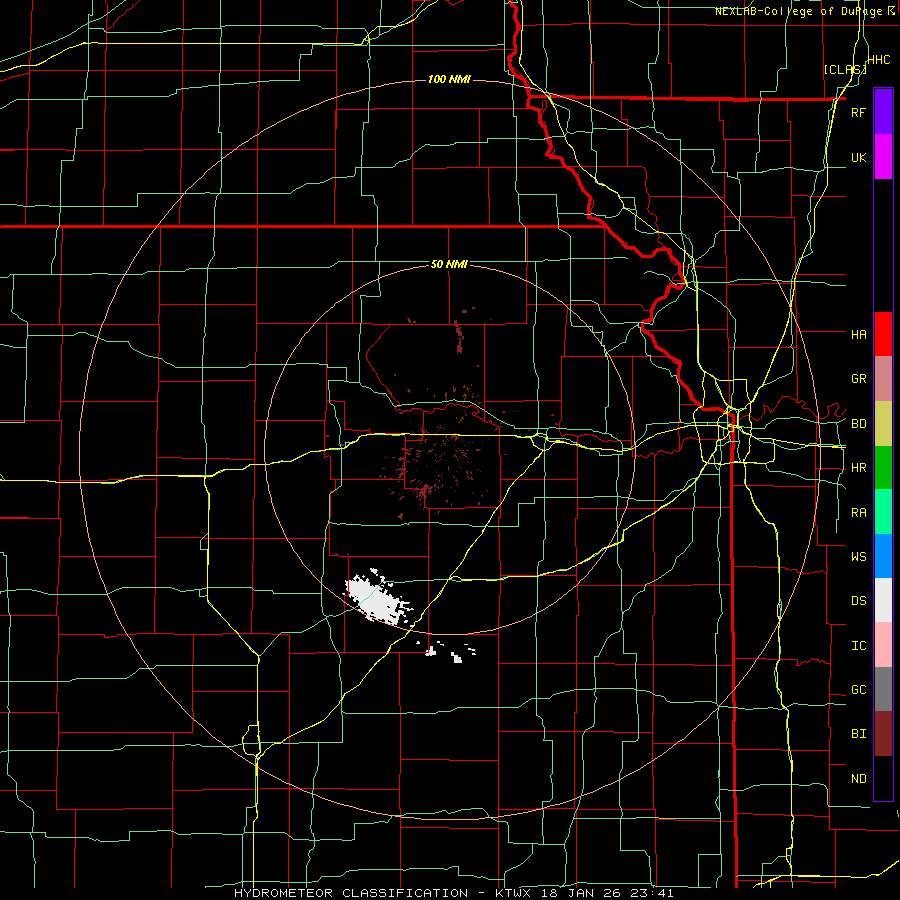Click the 100 NMI range ring label
900x900 pixels.
(449, 79)
